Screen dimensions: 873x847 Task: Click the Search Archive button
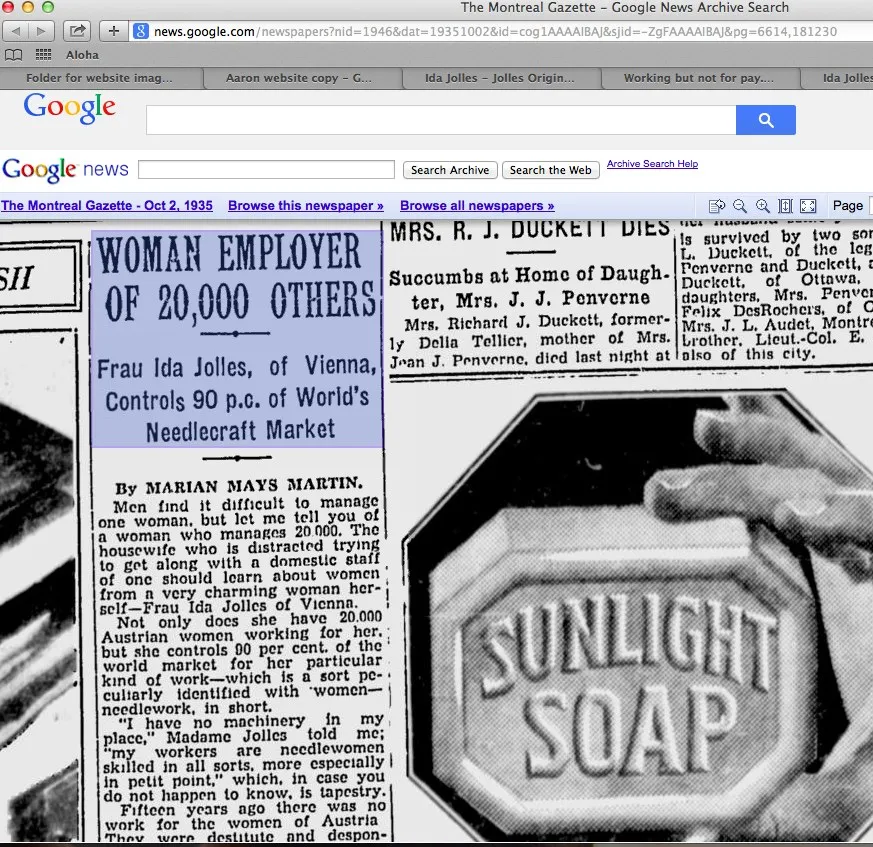(x=450, y=170)
